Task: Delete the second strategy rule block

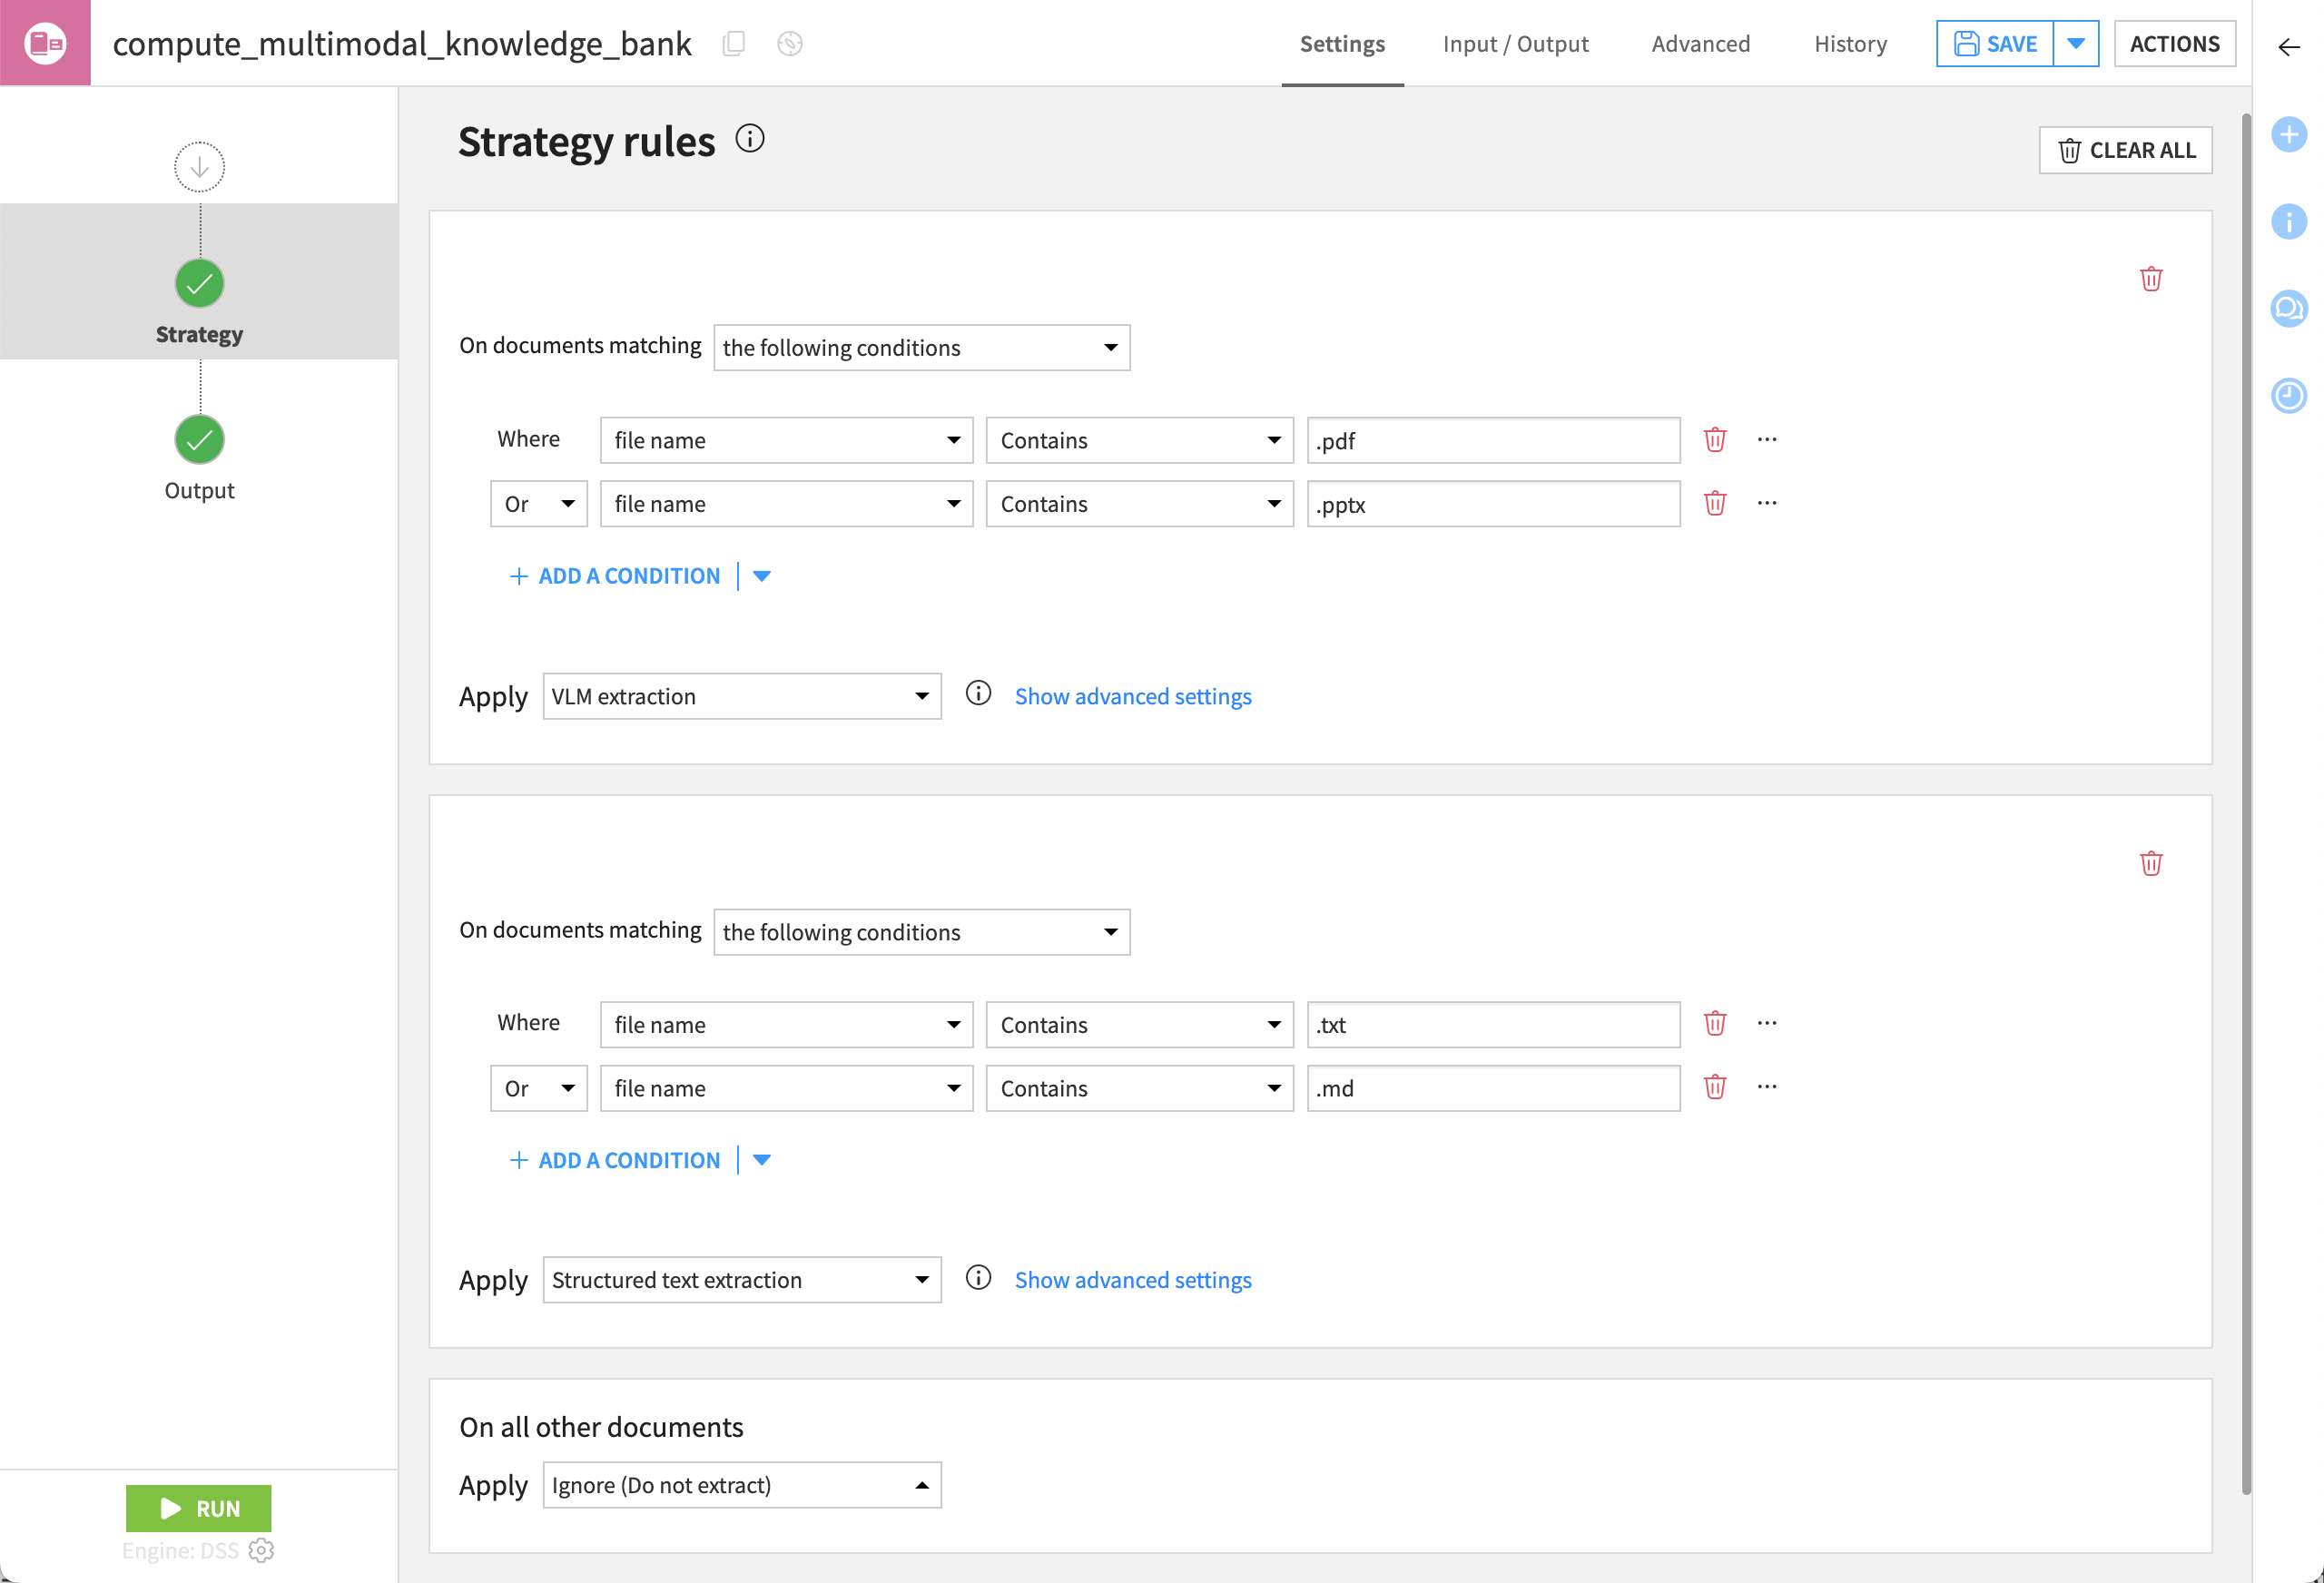Action: click(2151, 863)
